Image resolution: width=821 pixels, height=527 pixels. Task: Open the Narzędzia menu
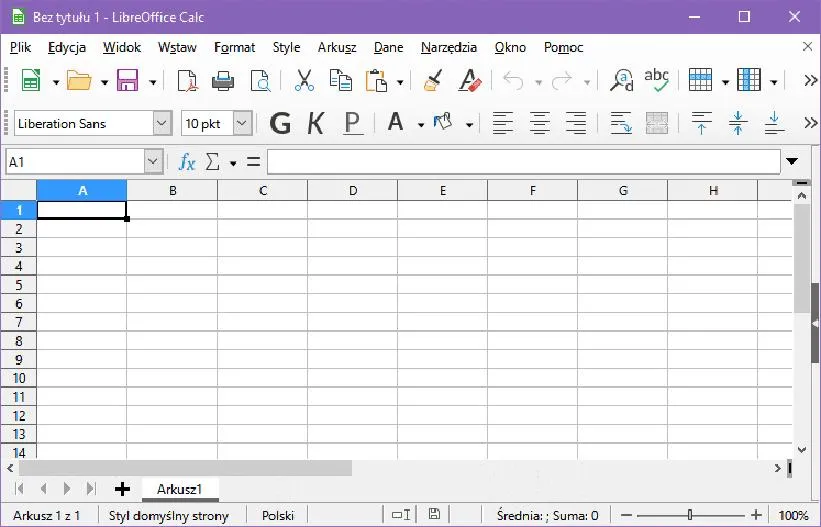click(x=449, y=48)
